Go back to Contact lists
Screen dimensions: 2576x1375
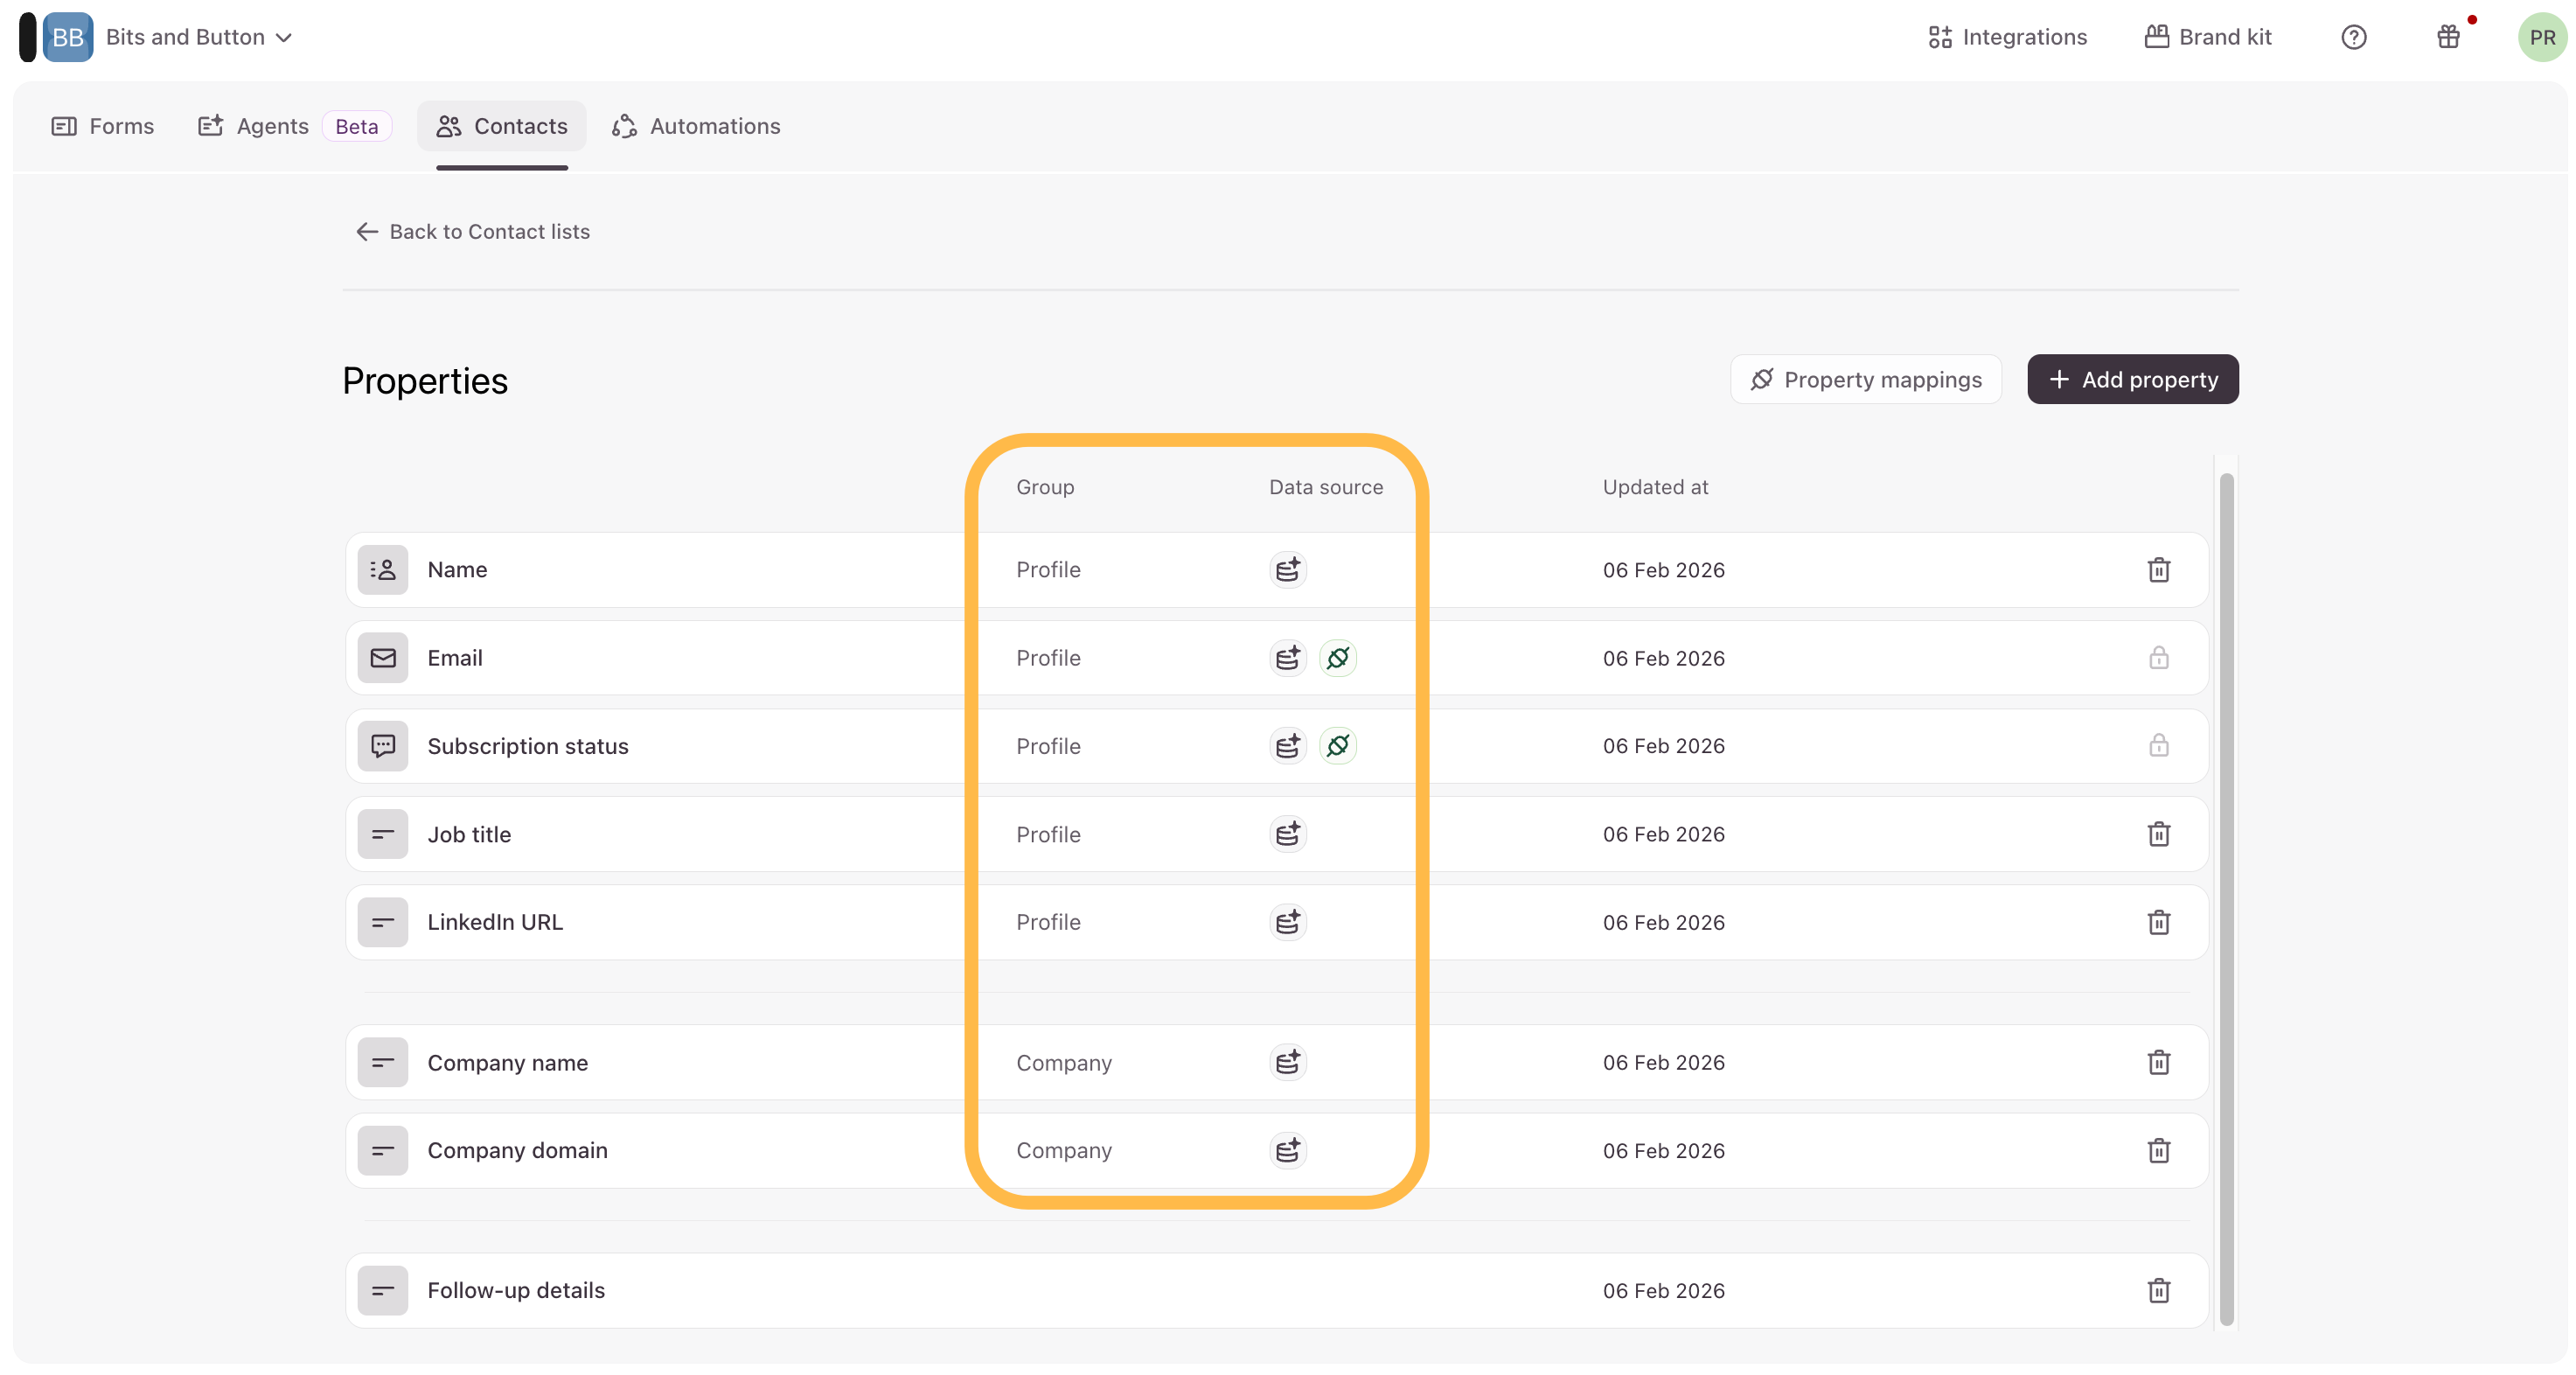tap(473, 232)
